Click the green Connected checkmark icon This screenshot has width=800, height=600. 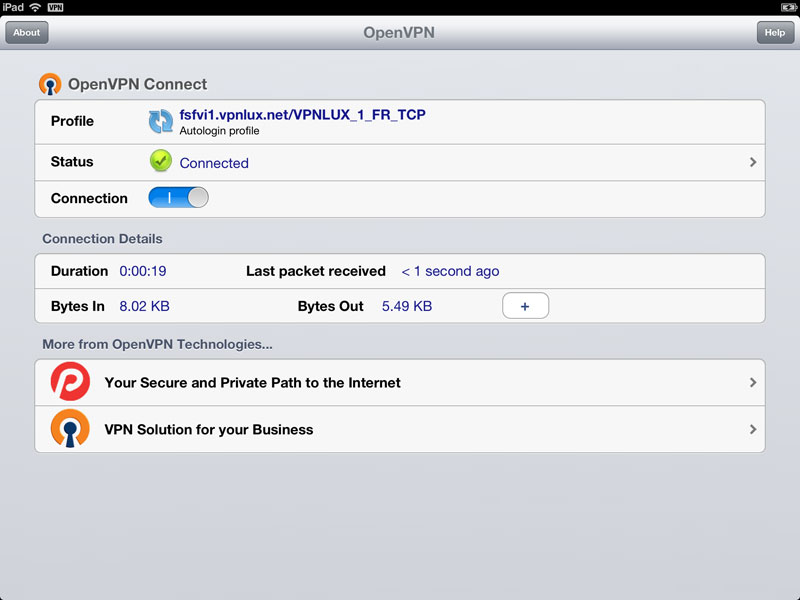(x=161, y=161)
